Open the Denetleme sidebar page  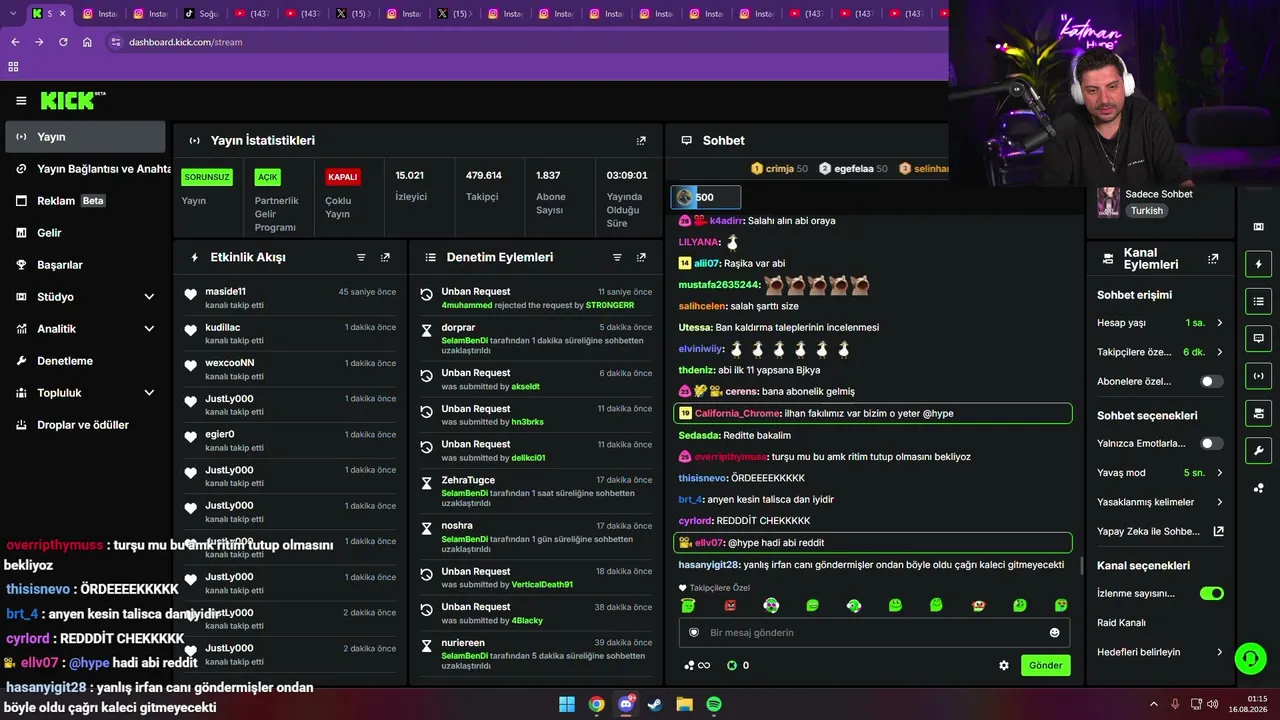point(84,361)
